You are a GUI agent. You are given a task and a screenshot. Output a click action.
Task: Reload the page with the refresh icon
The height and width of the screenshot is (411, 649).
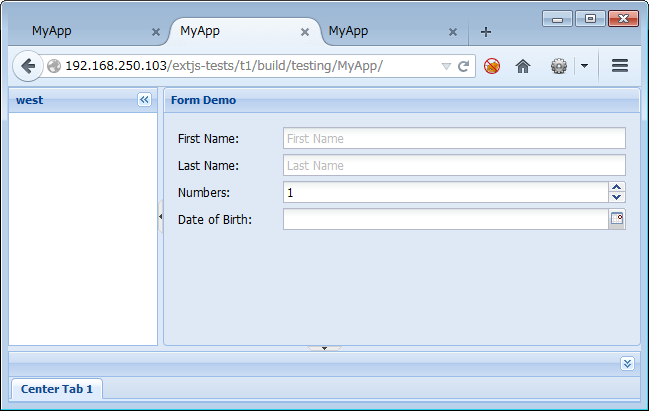463,66
